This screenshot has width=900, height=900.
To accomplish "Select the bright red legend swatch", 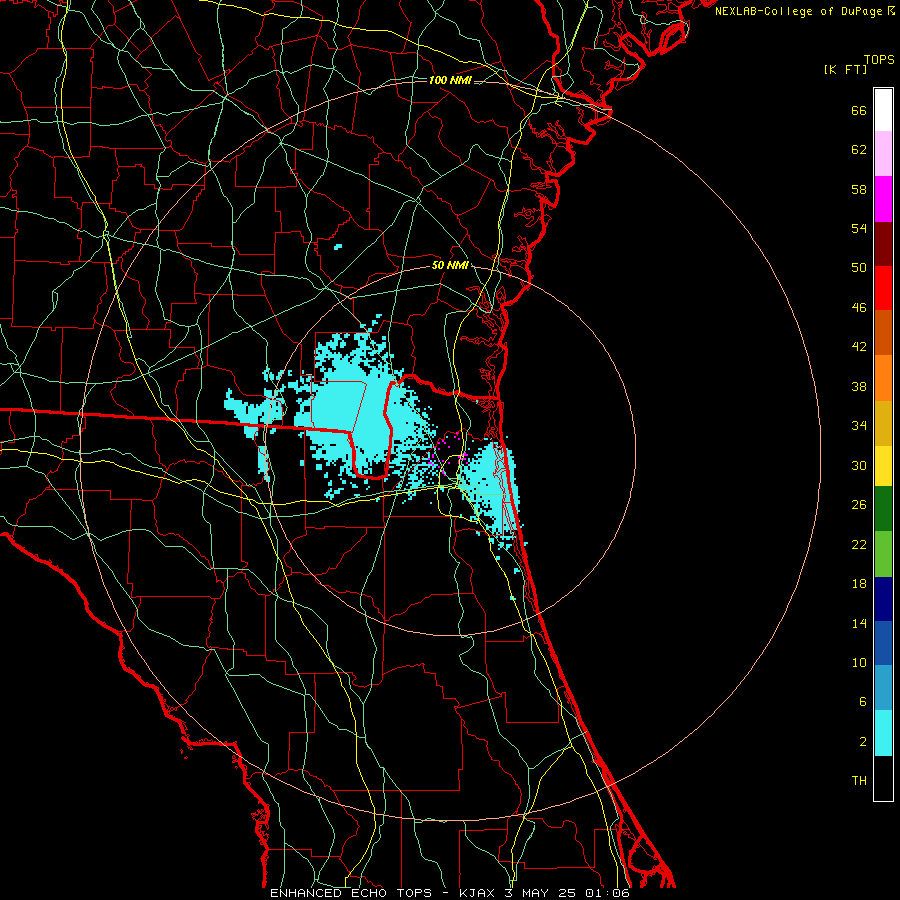I will [x=883, y=288].
